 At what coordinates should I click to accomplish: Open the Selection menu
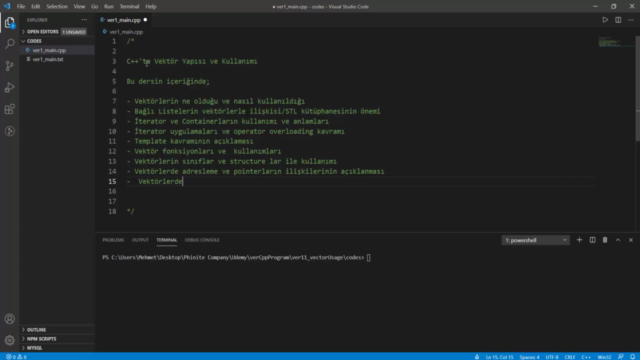pyautogui.click(x=57, y=7)
